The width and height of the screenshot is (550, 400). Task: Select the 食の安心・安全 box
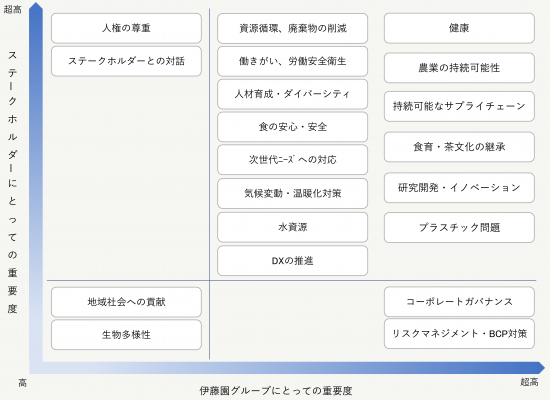293,127
